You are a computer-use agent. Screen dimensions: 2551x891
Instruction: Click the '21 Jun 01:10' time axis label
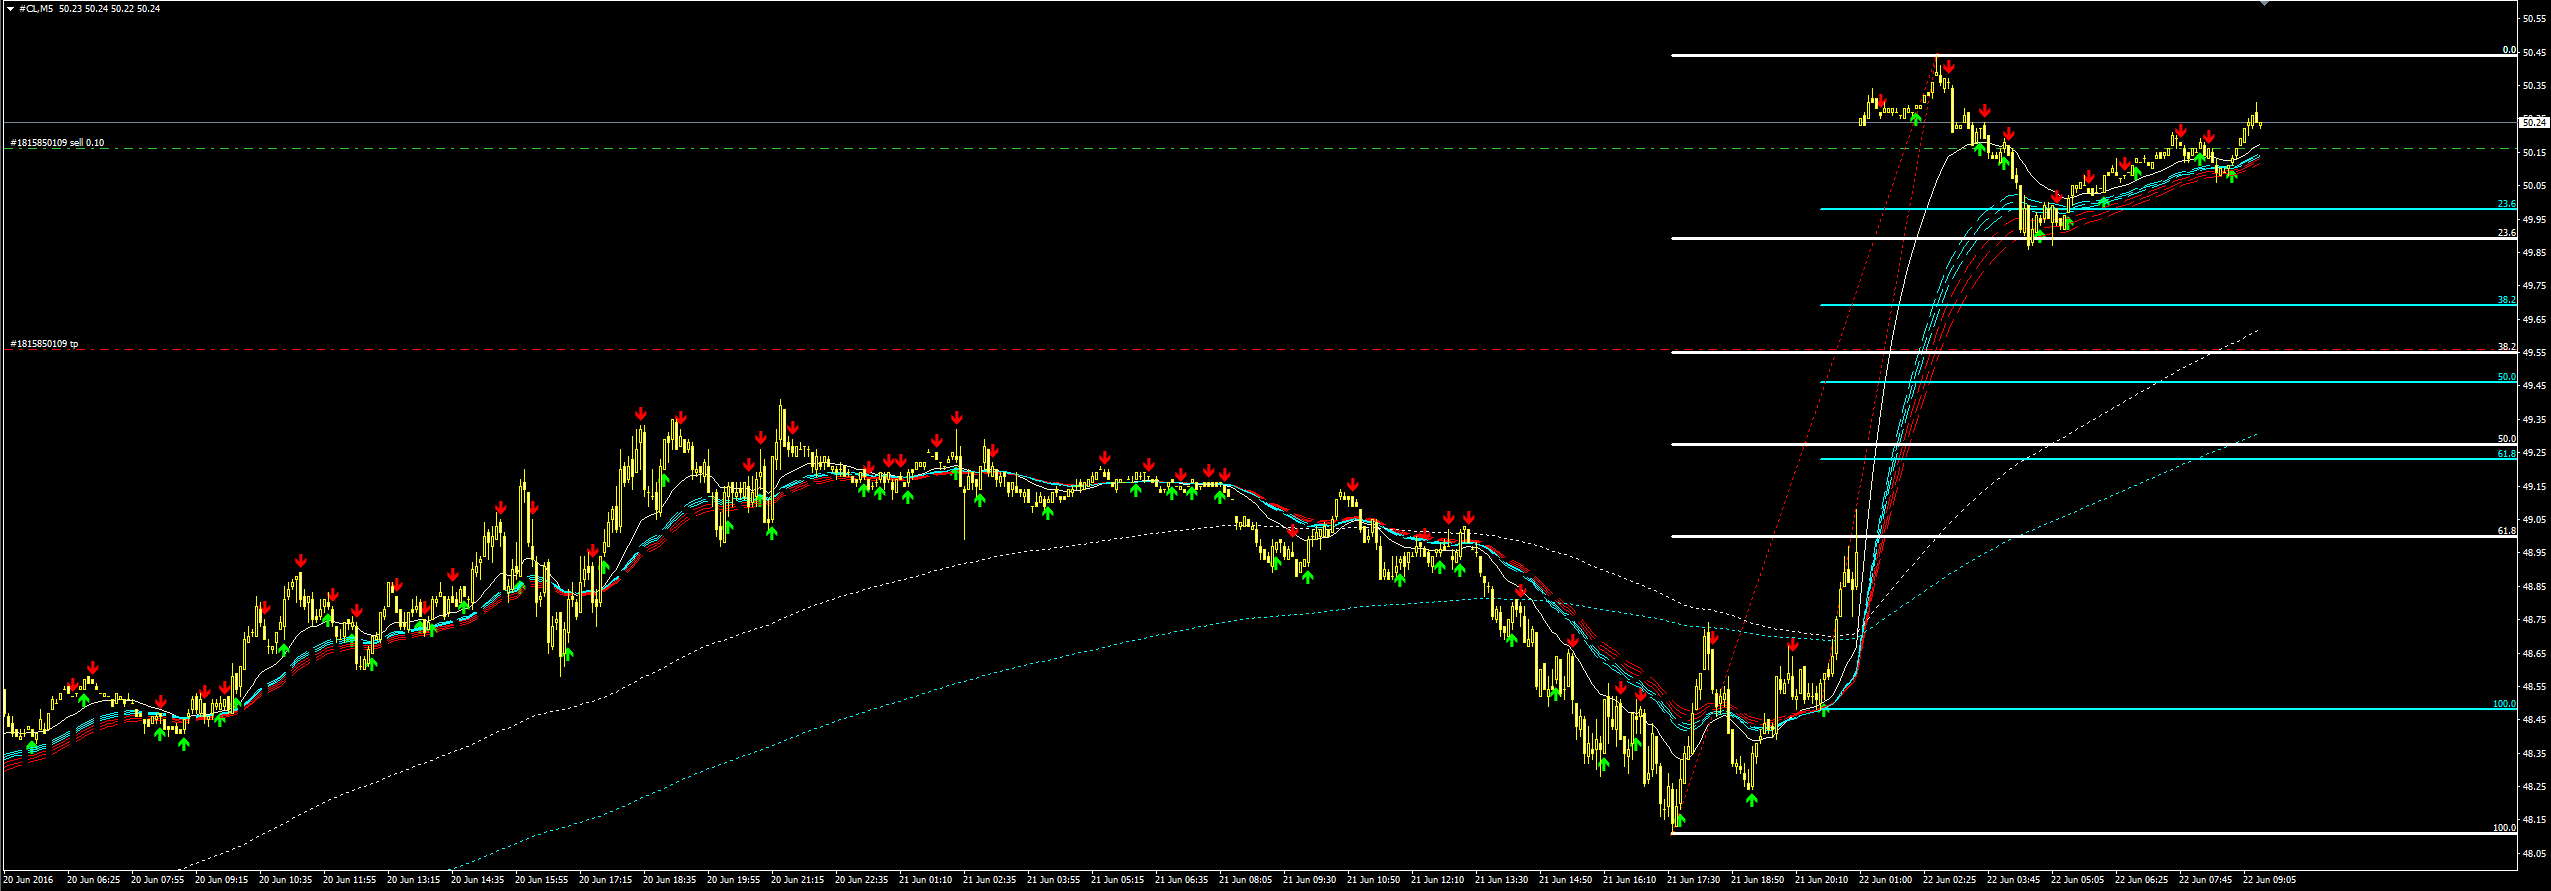[926, 880]
